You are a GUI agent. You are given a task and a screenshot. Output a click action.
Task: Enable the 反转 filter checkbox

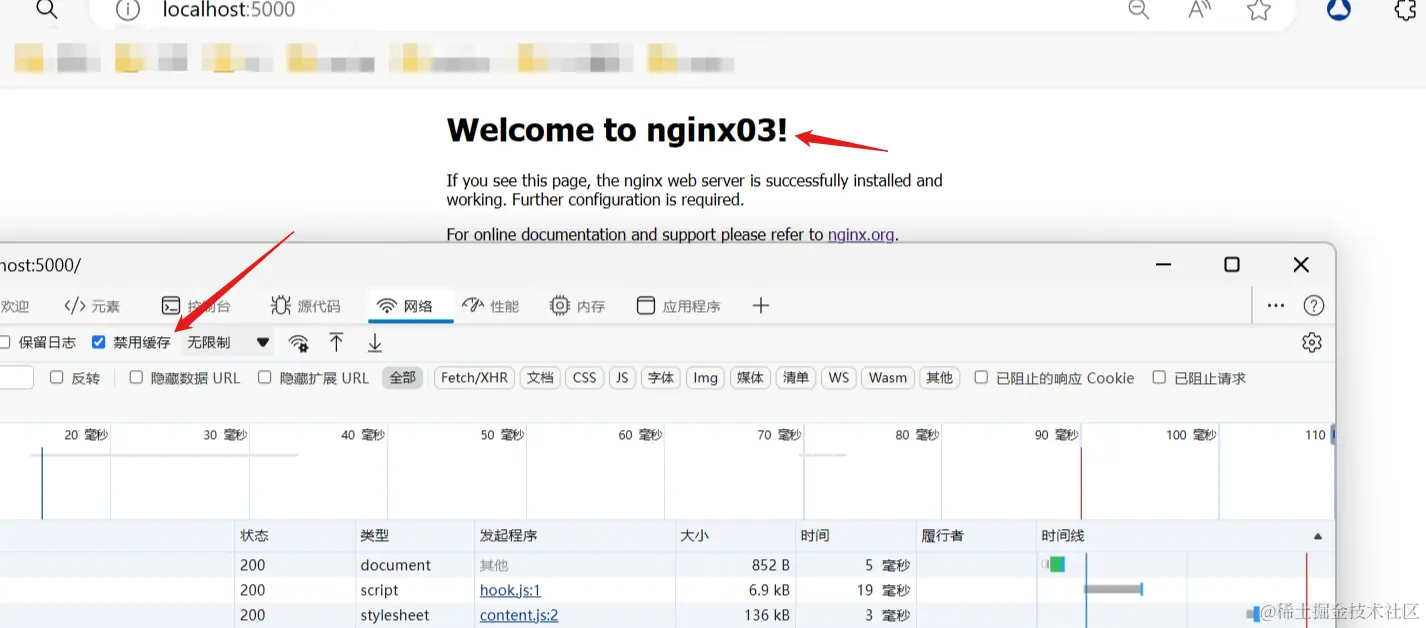click(57, 377)
